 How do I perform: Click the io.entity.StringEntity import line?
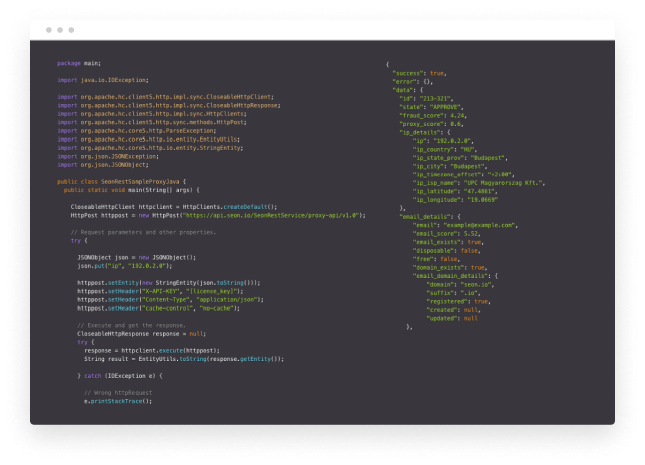coord(150,148)
